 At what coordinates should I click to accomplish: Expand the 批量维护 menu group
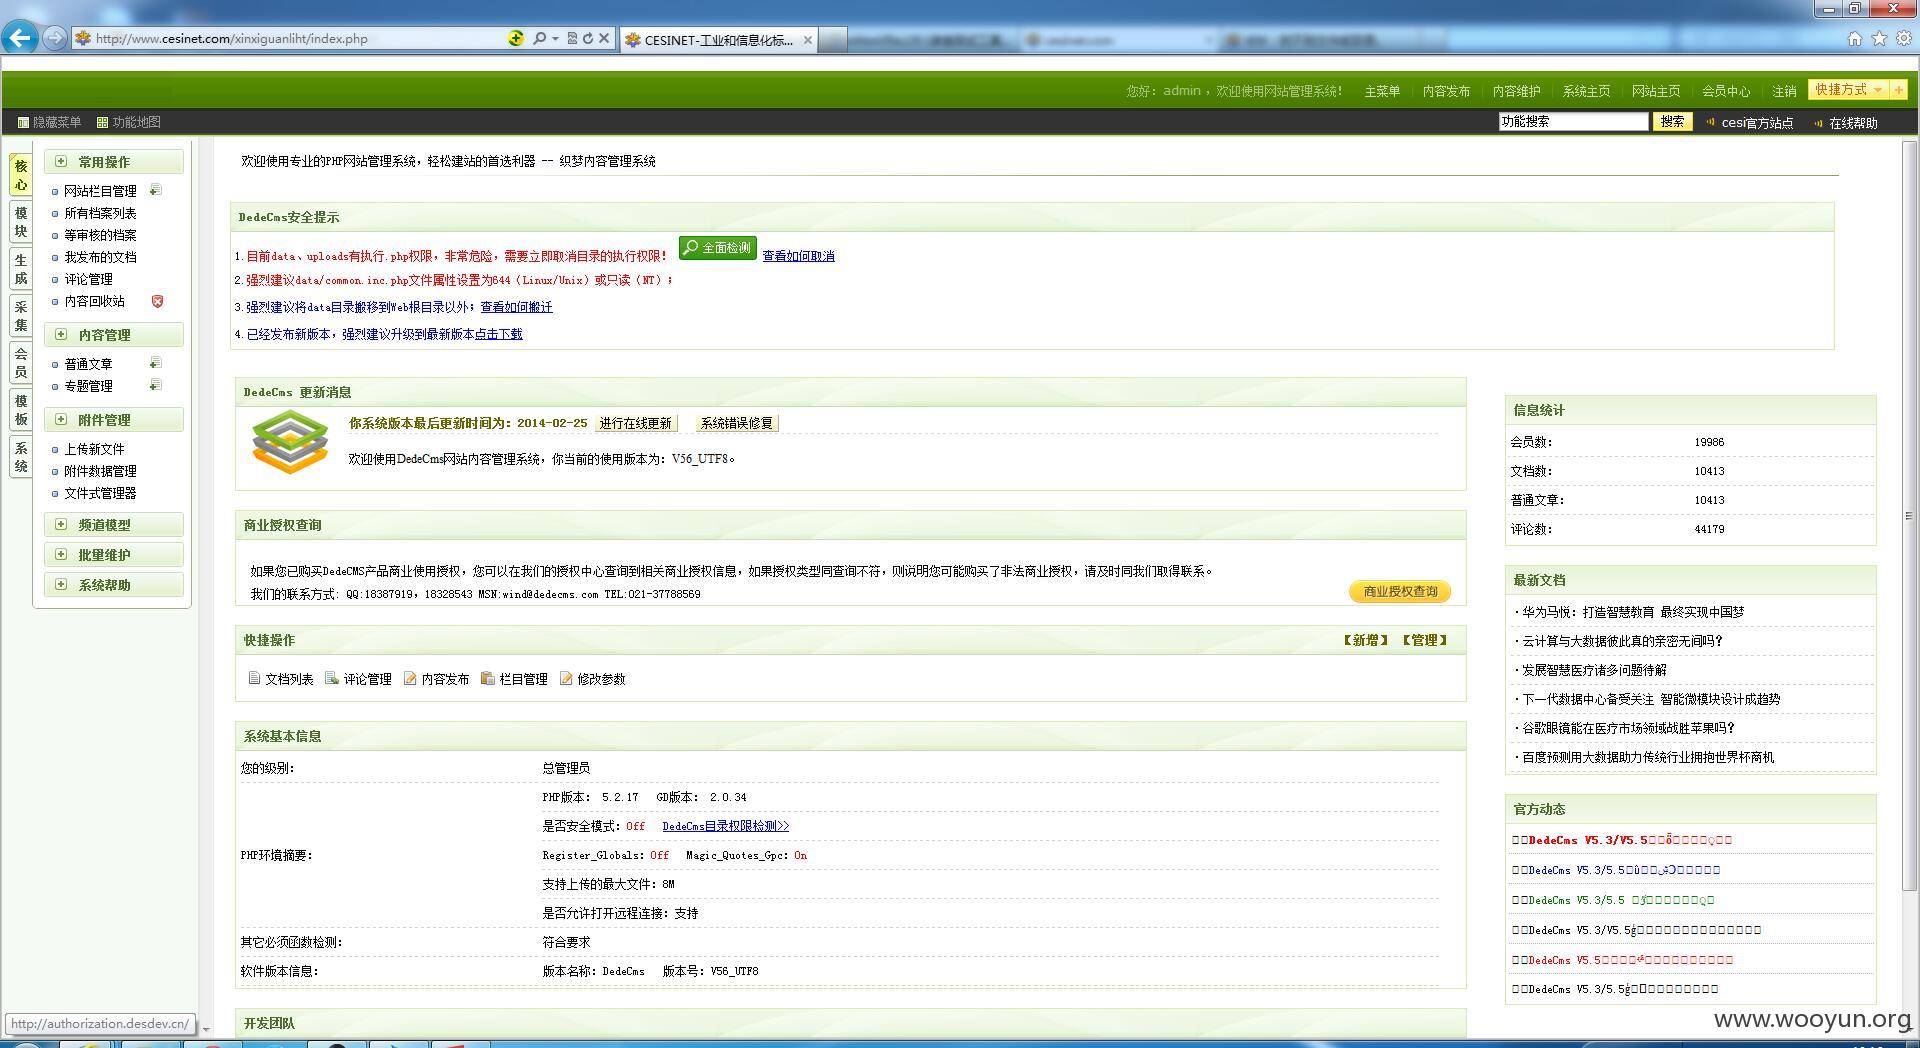[61, 554]
